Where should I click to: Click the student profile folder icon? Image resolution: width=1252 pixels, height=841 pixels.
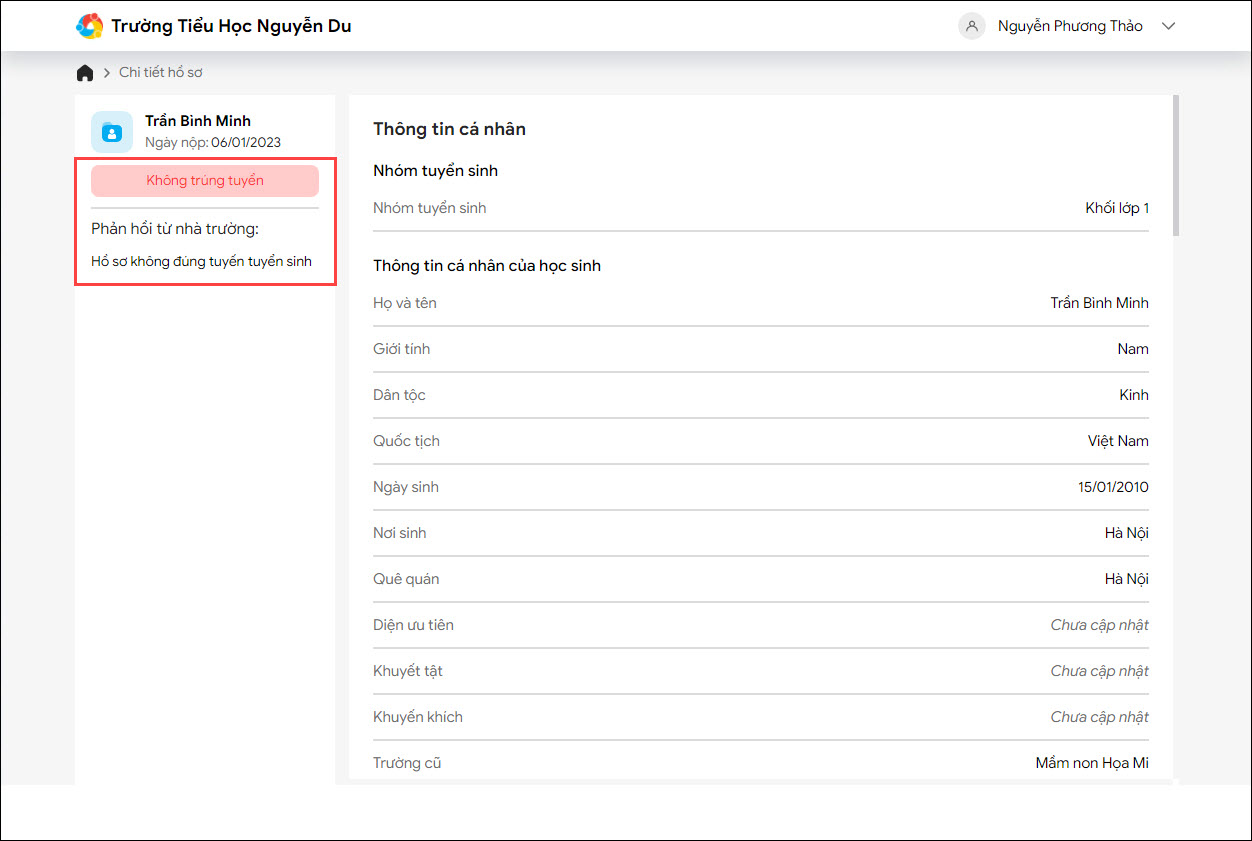[112, 132]
